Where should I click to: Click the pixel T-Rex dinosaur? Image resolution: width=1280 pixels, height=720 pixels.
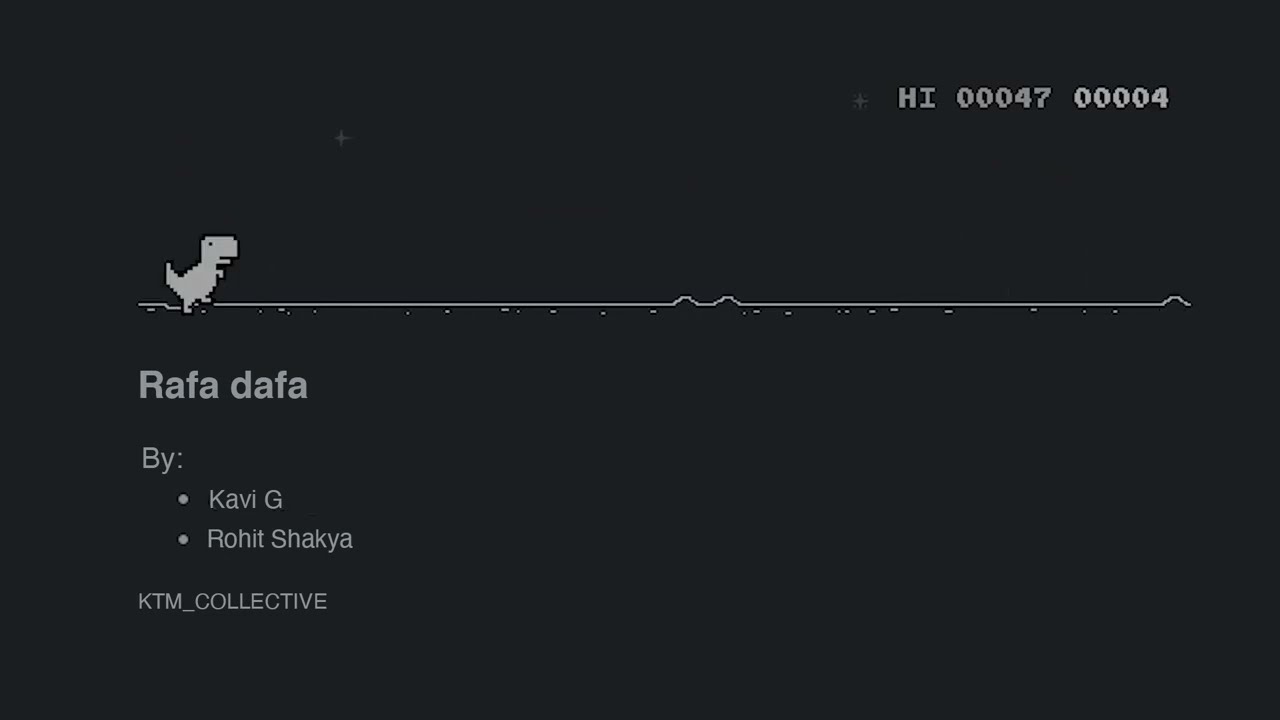coord(202,274)
